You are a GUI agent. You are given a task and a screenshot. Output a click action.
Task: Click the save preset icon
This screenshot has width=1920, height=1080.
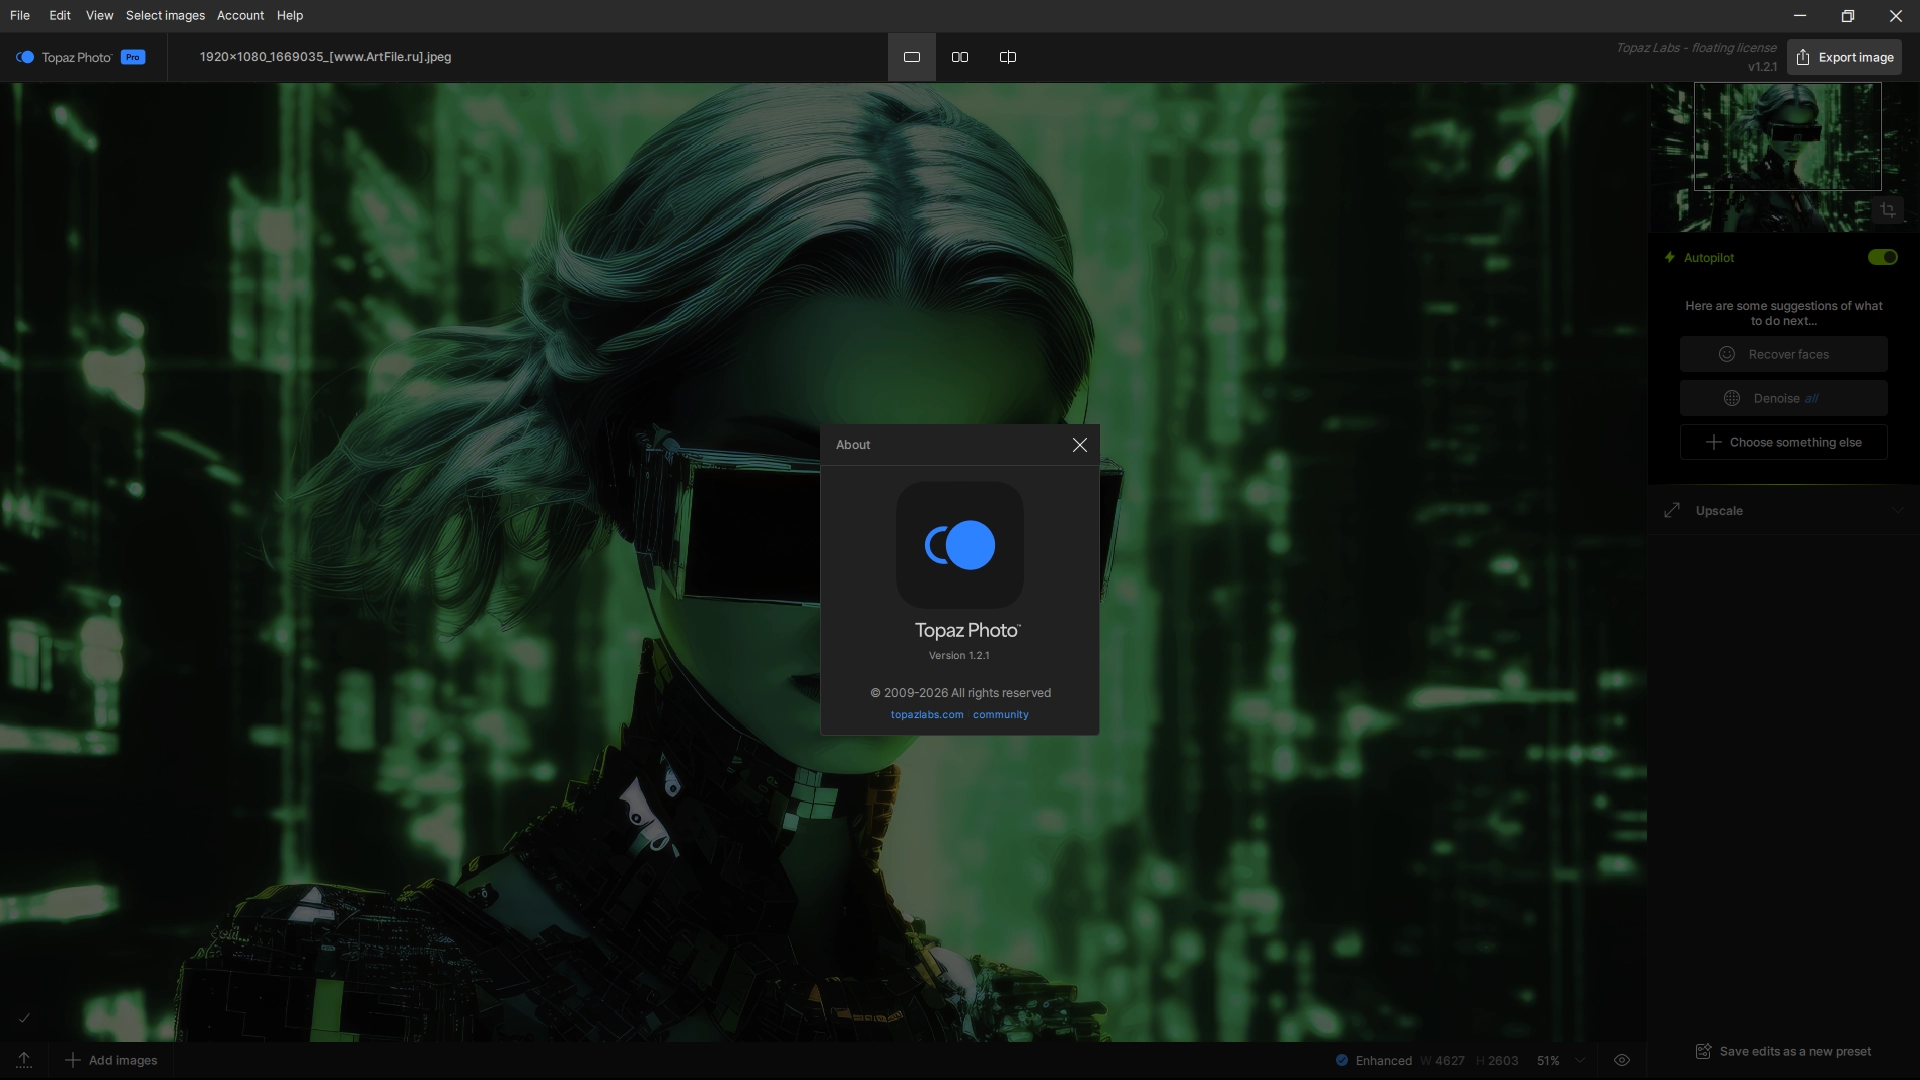pyautogui.click(x=1703, y=1051)
